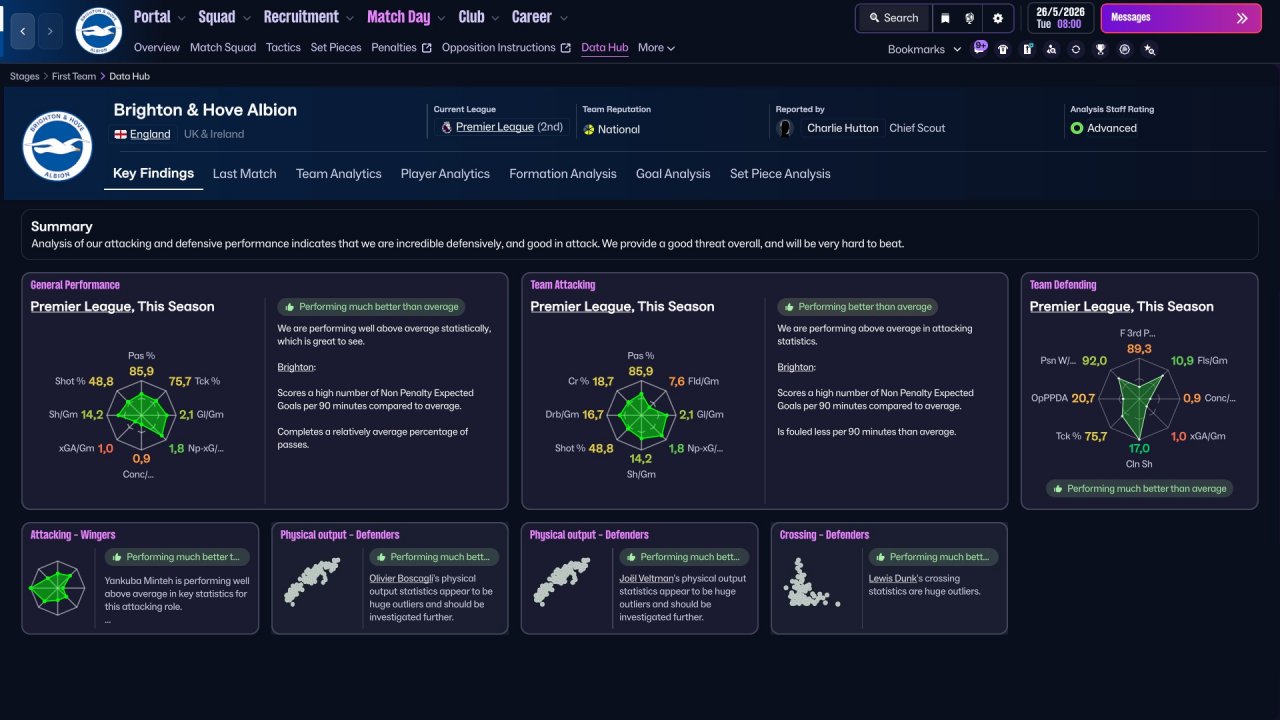The height and width of the screenshot is (720, 1280).
Task: Click Premier League link in Team Attacking card
Action: tap(580, 307)
